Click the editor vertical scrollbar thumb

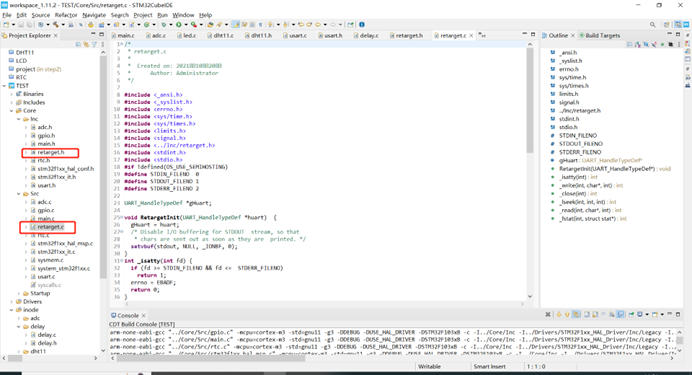(530, 101)
